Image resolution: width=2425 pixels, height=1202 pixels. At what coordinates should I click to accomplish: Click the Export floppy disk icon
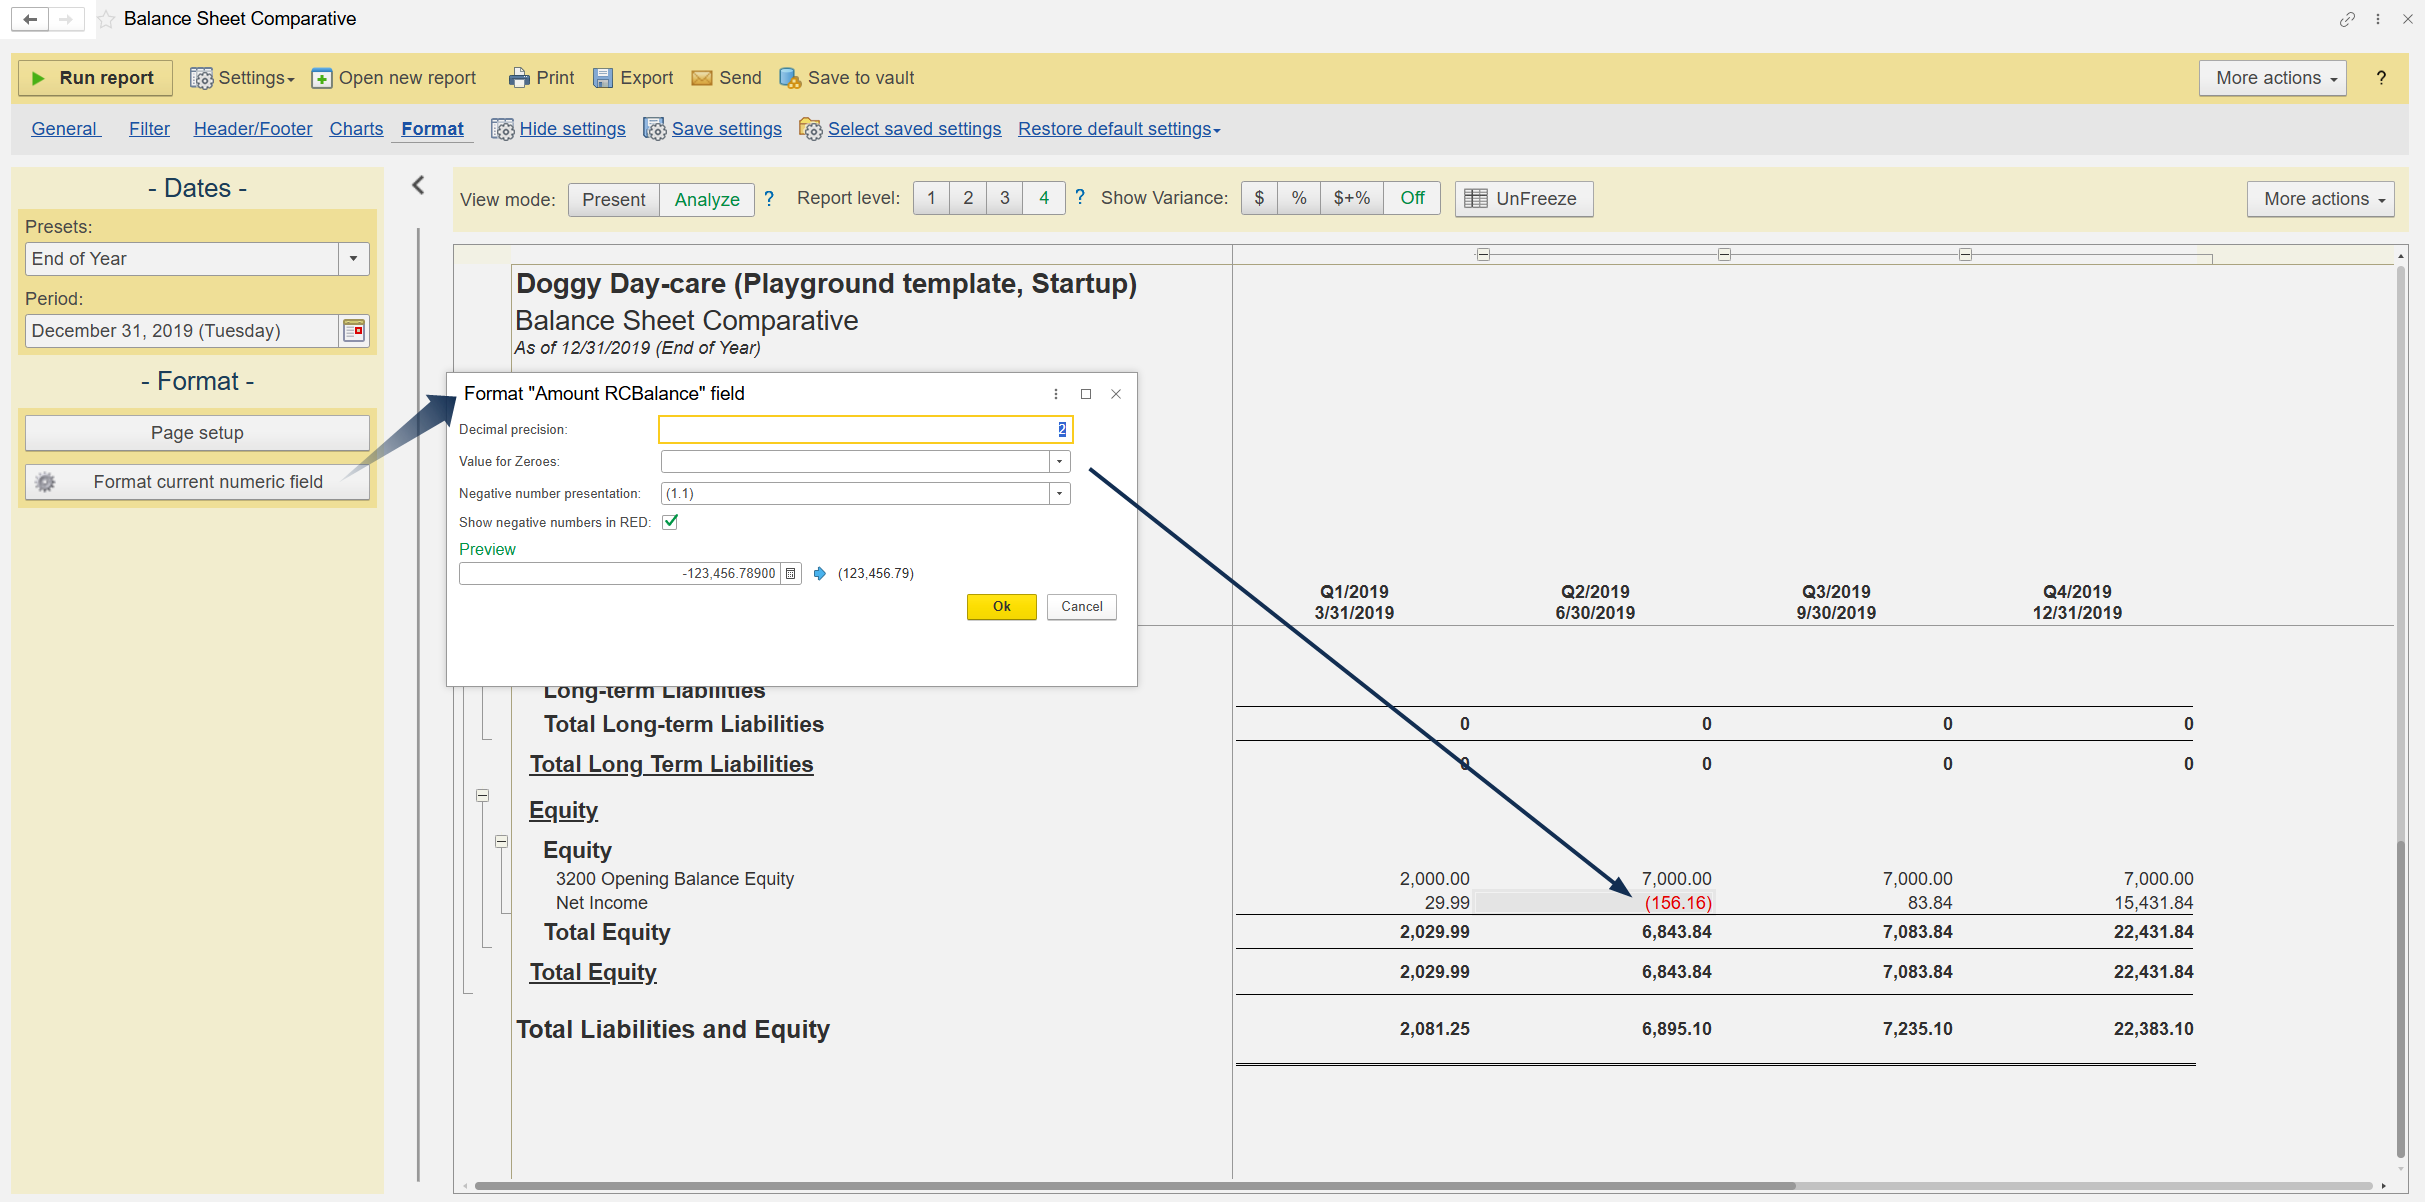click(x=603, y=78)
